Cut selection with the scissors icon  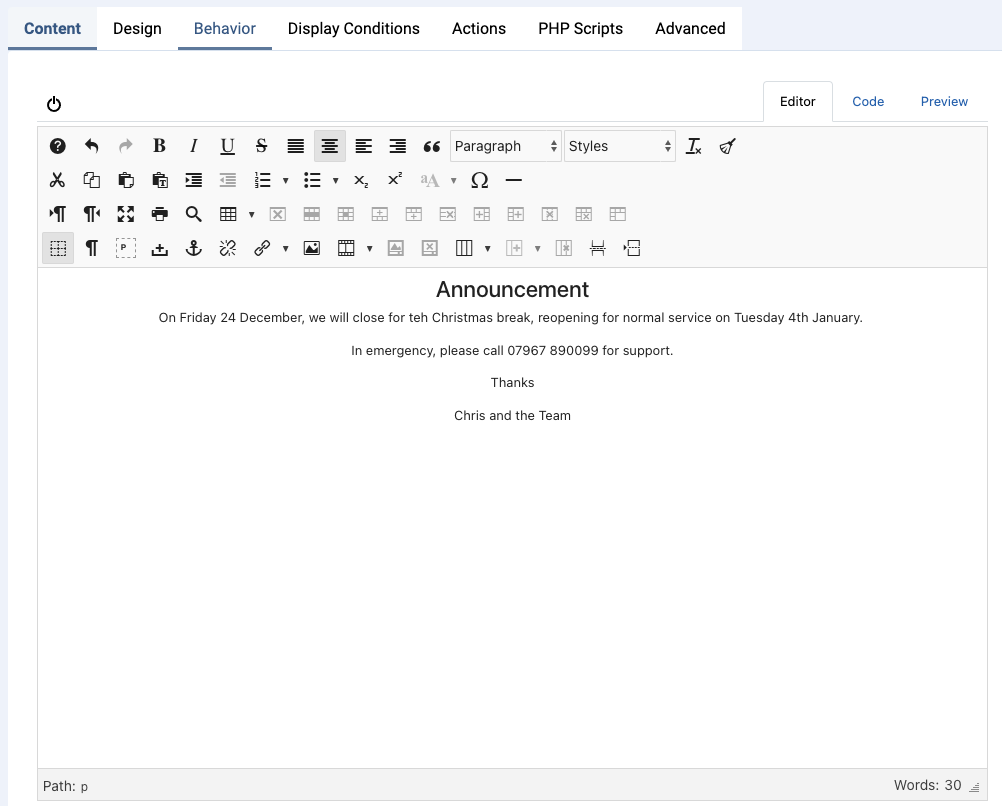pos(57,180)
